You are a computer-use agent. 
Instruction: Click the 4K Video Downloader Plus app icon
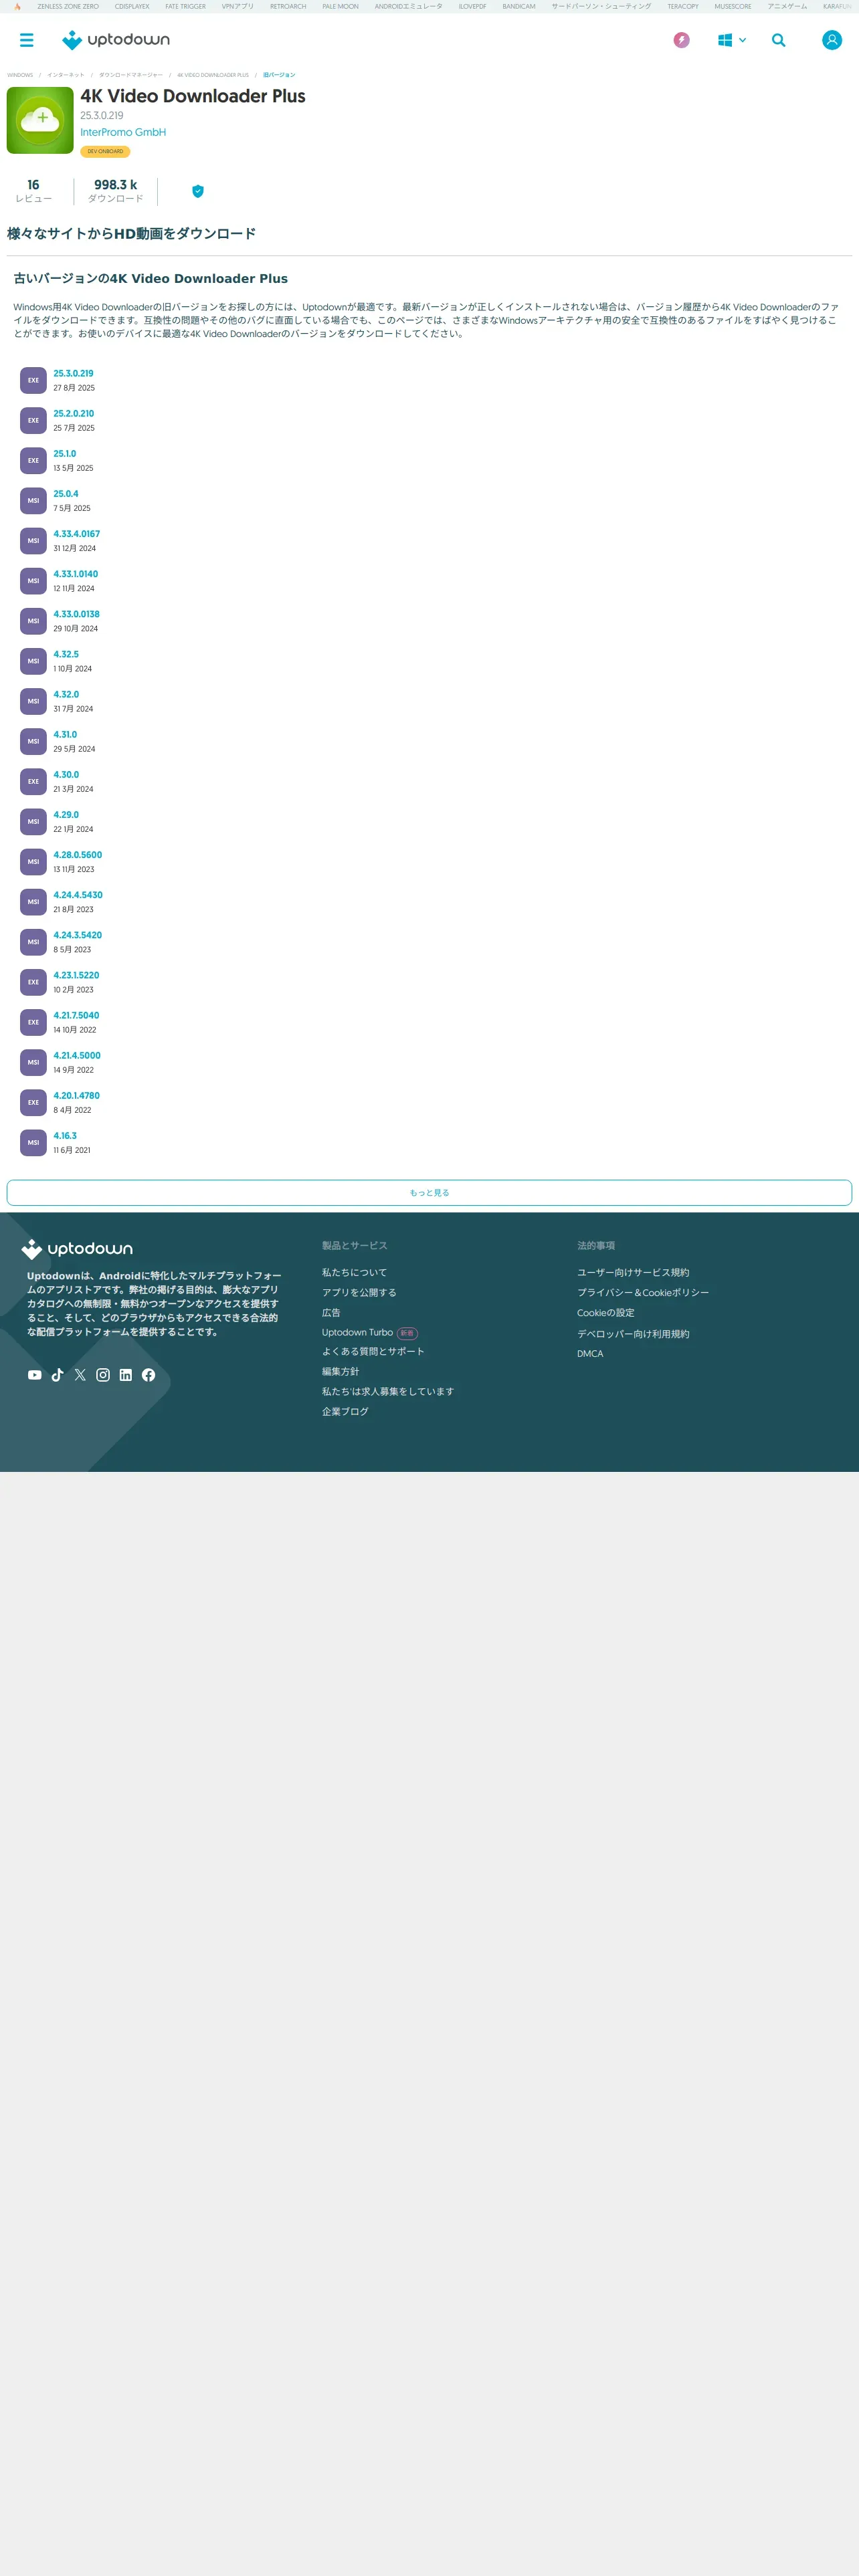40,120
